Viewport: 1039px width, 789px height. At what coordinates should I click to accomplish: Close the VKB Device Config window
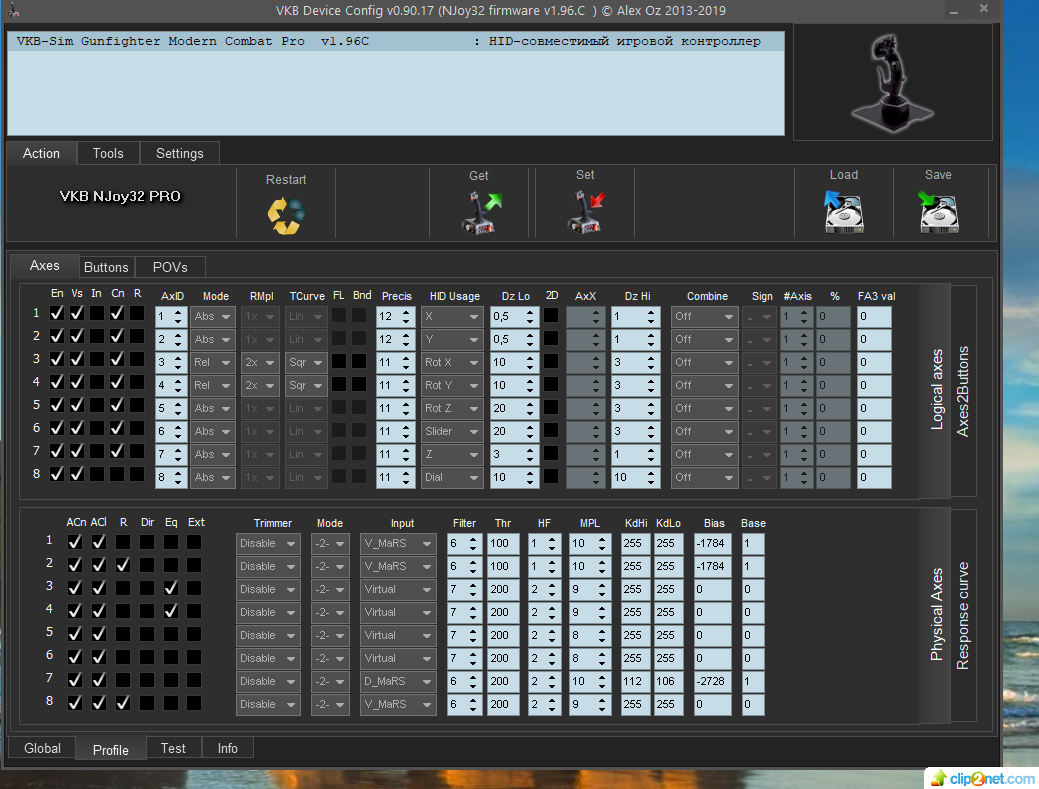(x=984, y=9)
